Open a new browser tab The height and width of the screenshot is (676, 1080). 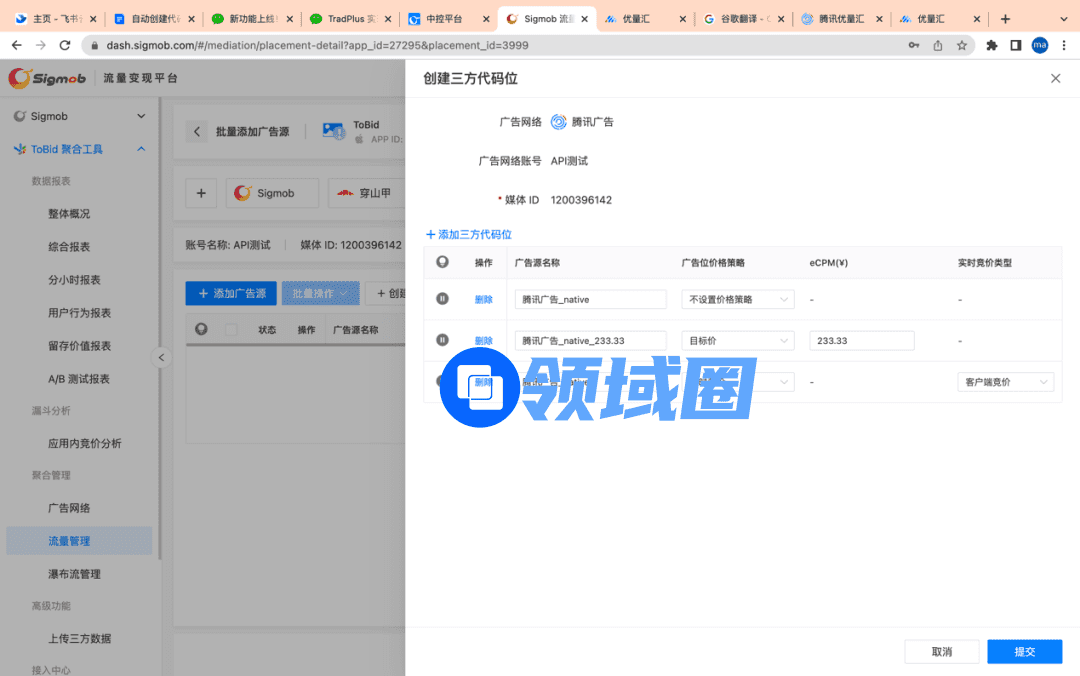[x=1005, y=18]
